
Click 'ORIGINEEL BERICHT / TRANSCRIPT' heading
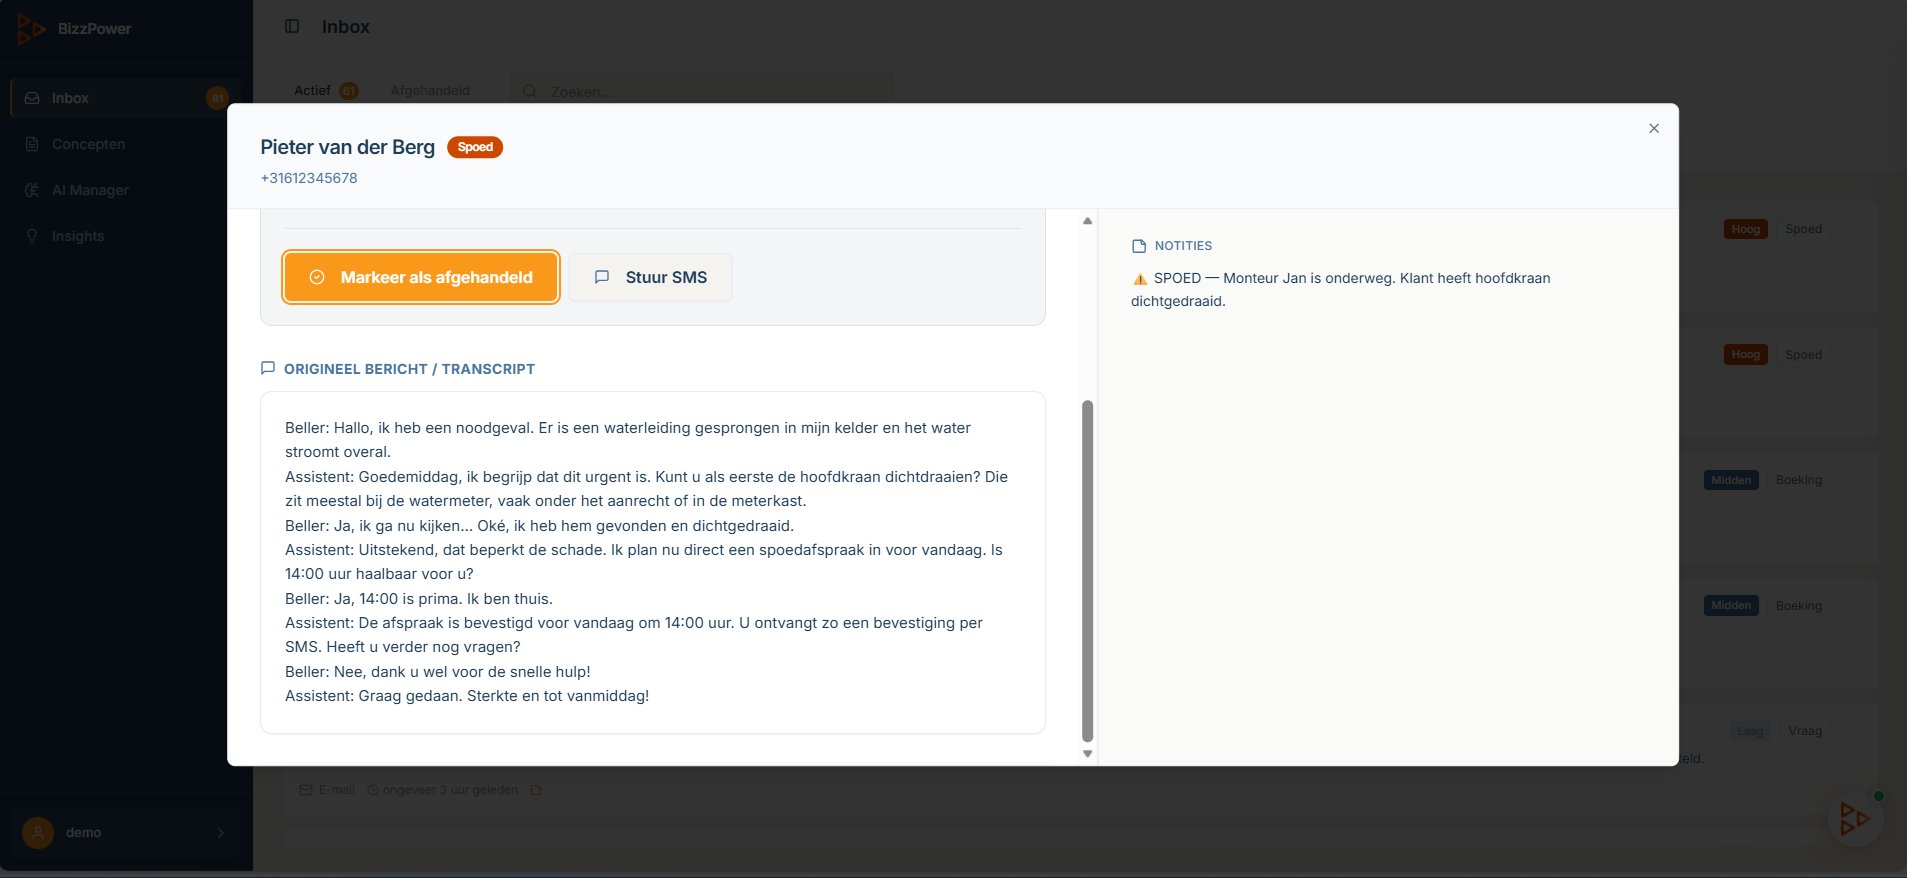[x=409, y=369]
